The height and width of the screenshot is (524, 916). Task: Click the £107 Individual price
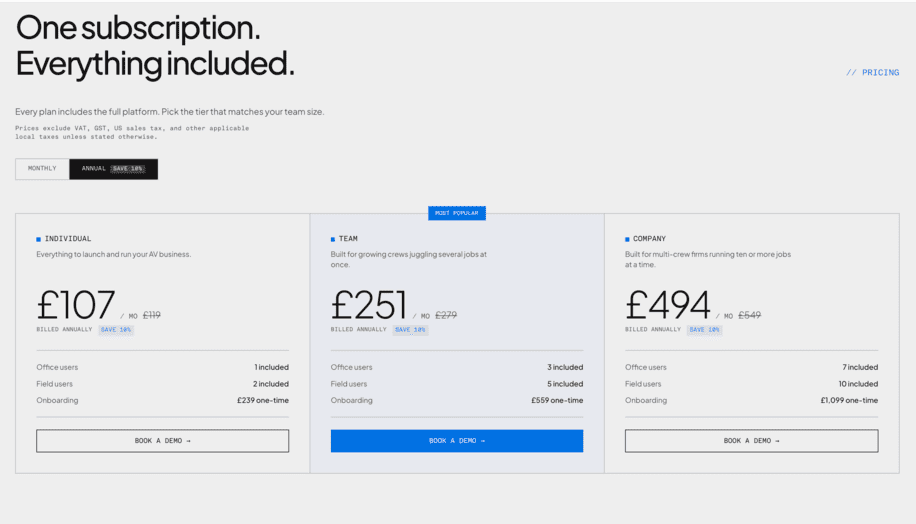pos(76,304)
